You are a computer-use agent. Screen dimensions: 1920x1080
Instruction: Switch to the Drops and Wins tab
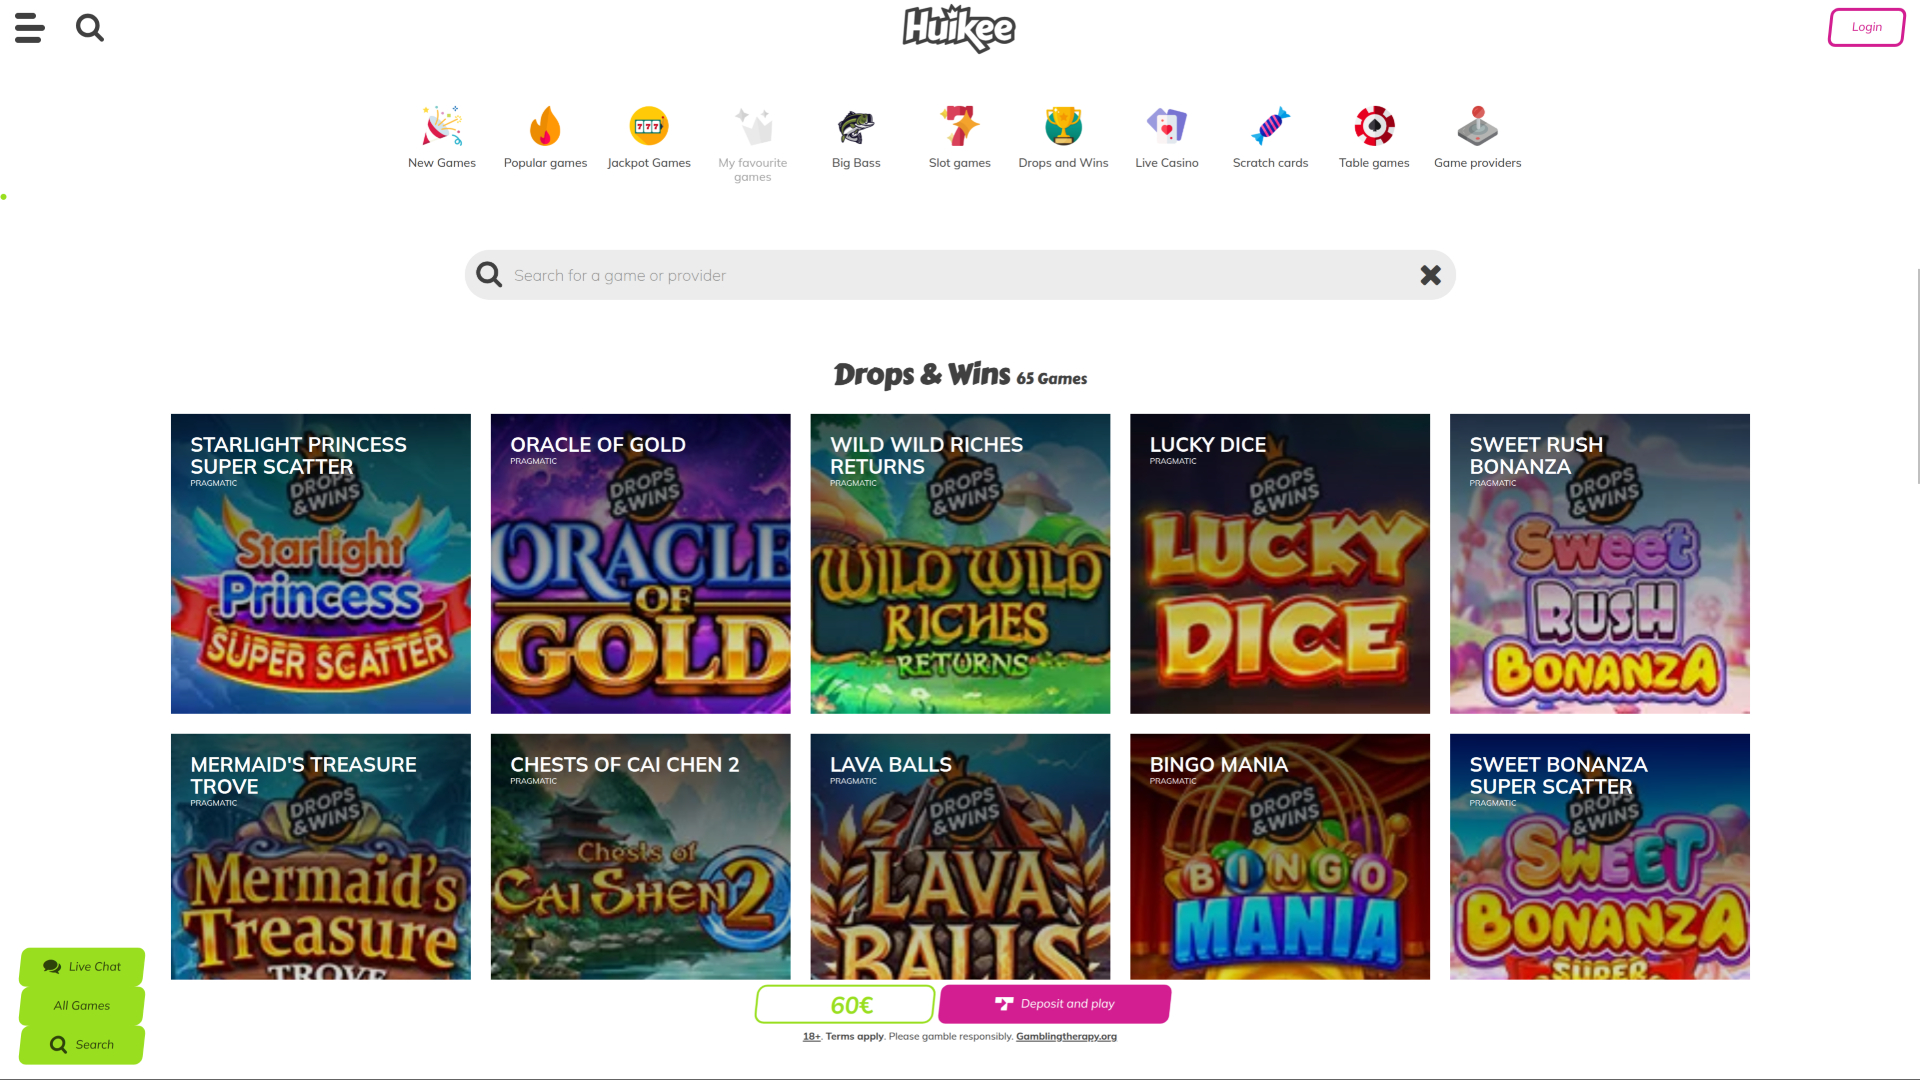pyautogui.click(x=1063, y=137)
